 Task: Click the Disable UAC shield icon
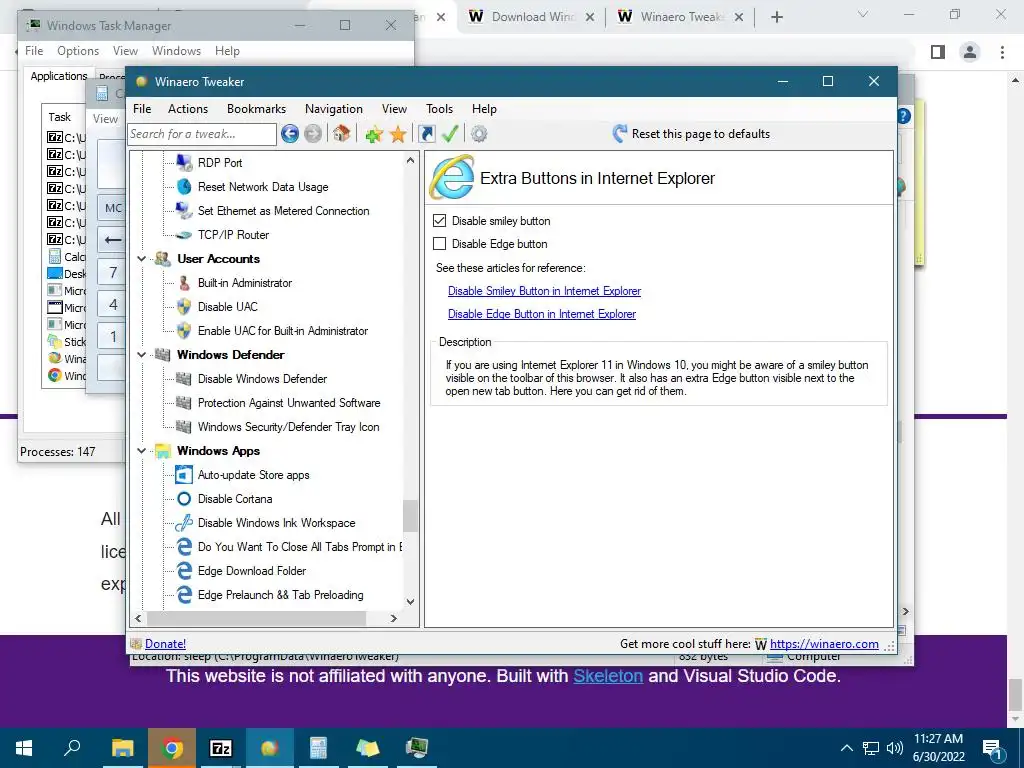pyautogui.click(x=184, y=307)
